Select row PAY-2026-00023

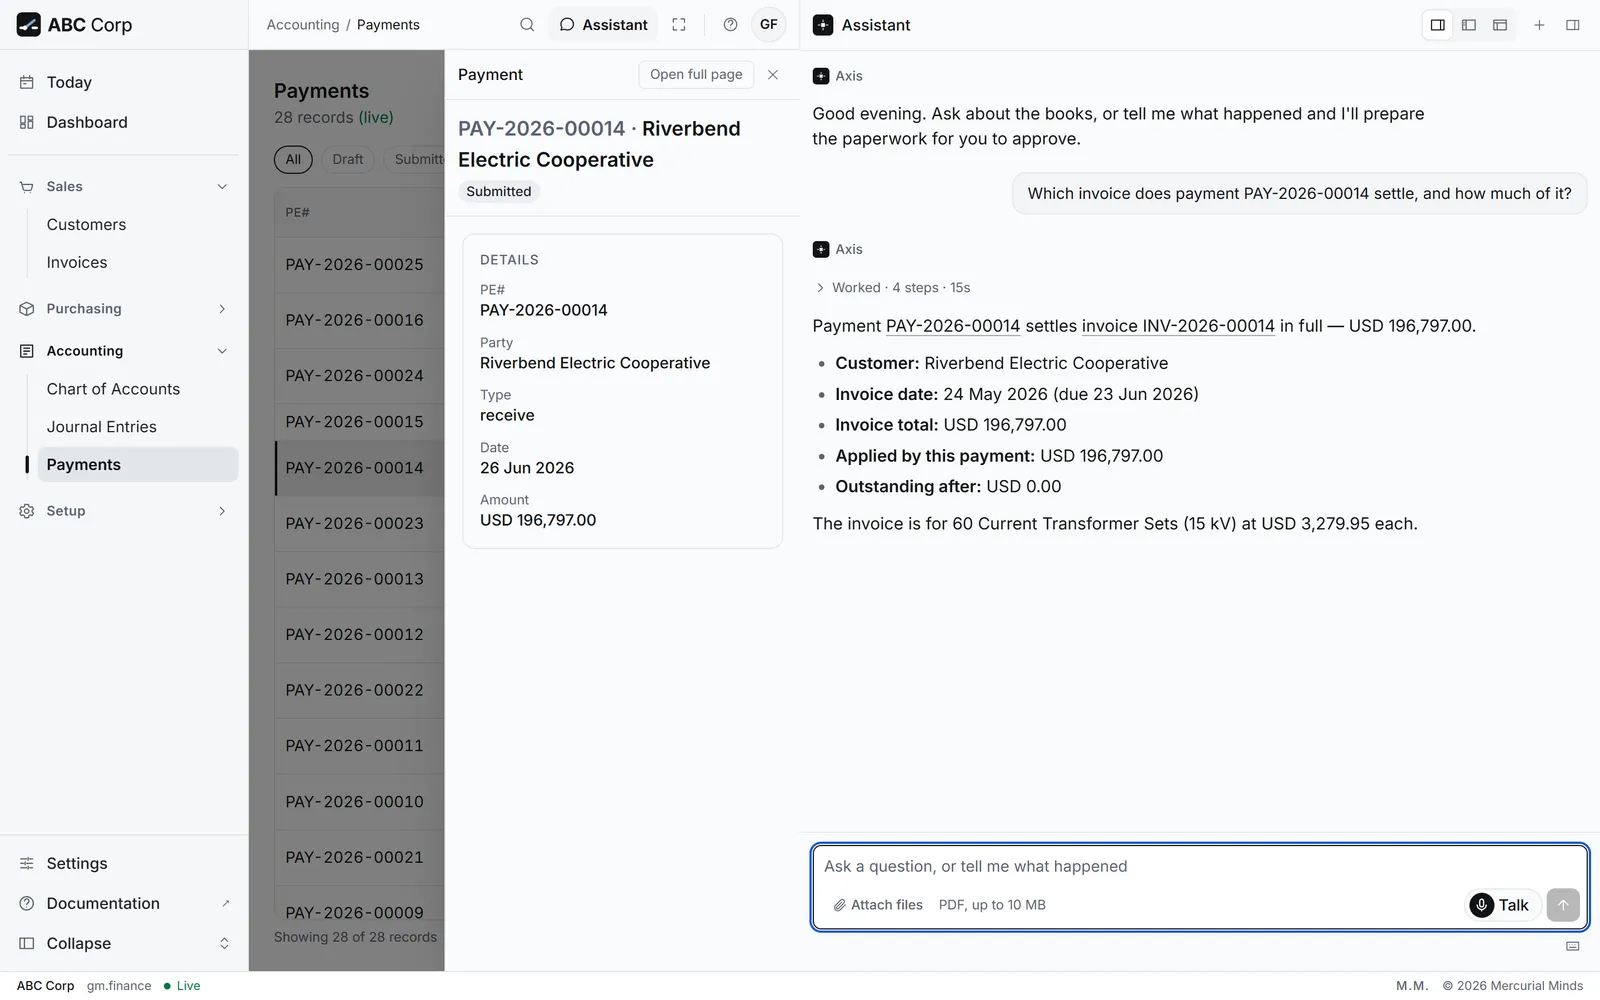tap(360, 524)
